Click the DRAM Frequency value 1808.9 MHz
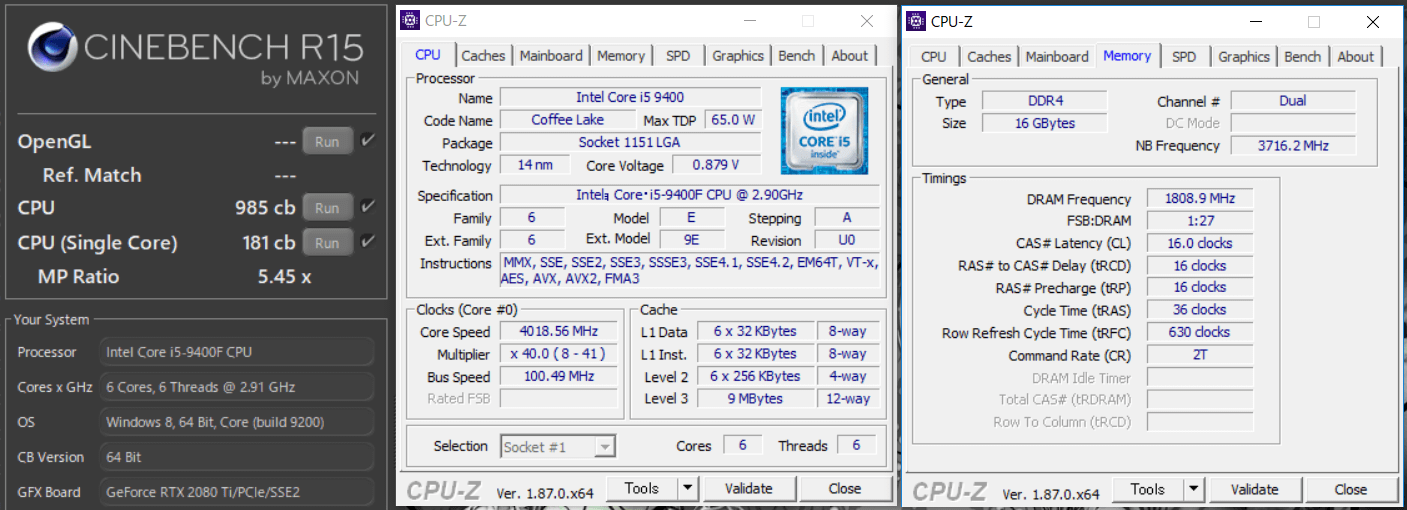The height and width of the screenshot is (510, 1407). pyautogui.click(x=1199, y=199)
